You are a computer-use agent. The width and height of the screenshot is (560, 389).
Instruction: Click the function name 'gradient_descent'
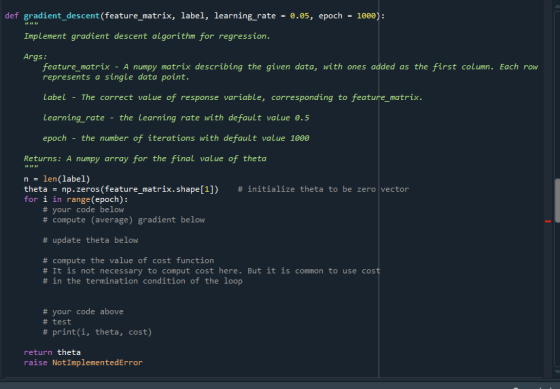click(61, 16)
